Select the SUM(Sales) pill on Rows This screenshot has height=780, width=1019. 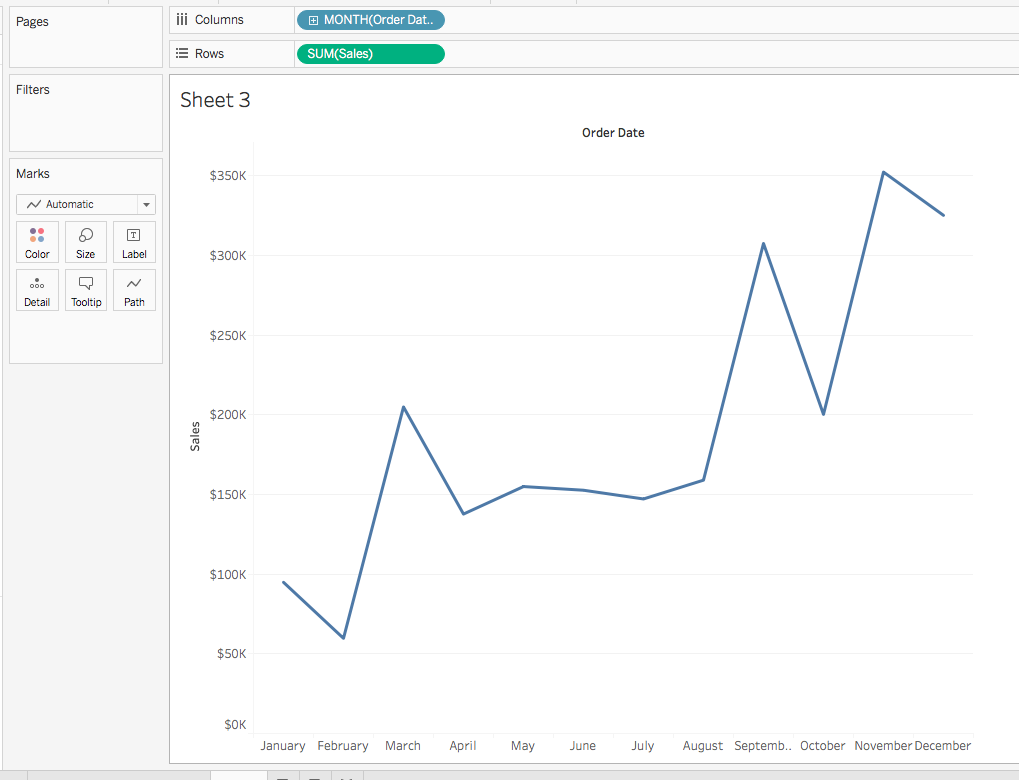point(370,54)
